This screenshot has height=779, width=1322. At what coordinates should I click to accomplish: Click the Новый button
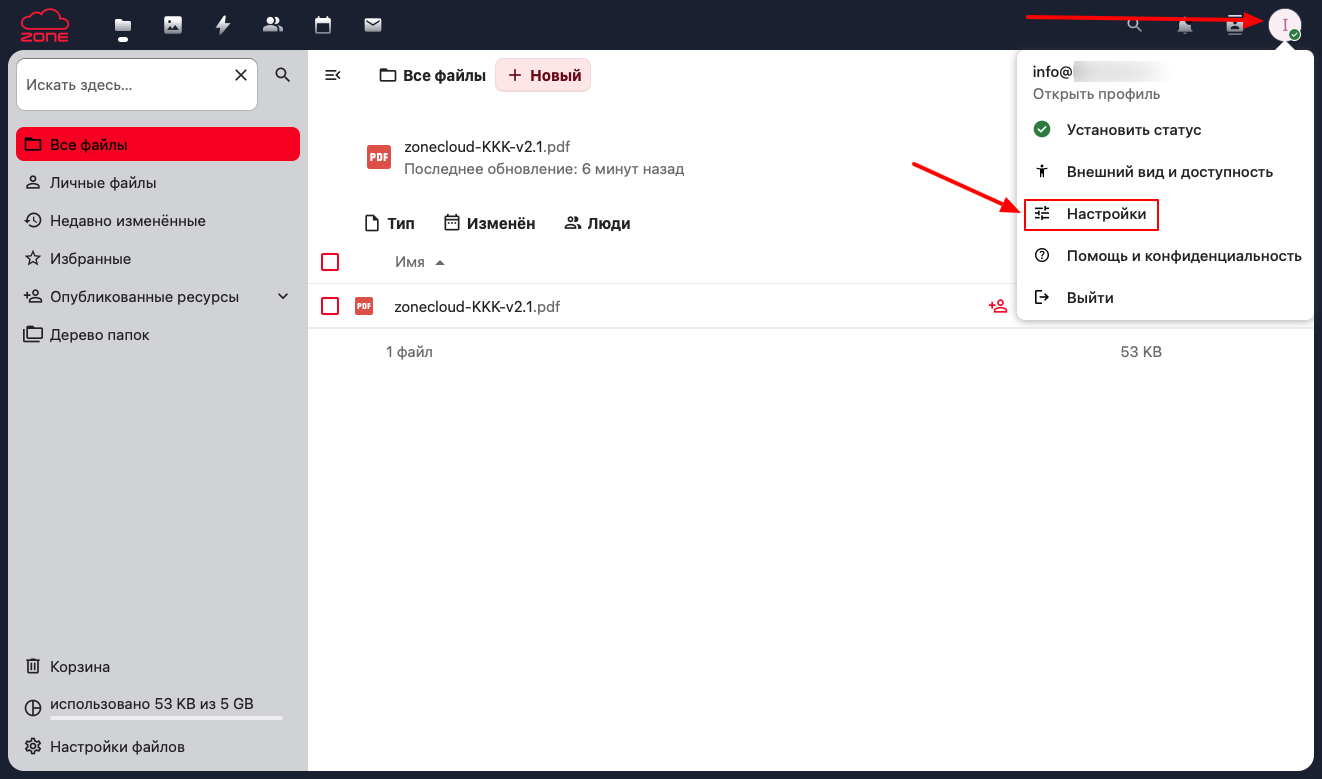(x=544, y=75)
